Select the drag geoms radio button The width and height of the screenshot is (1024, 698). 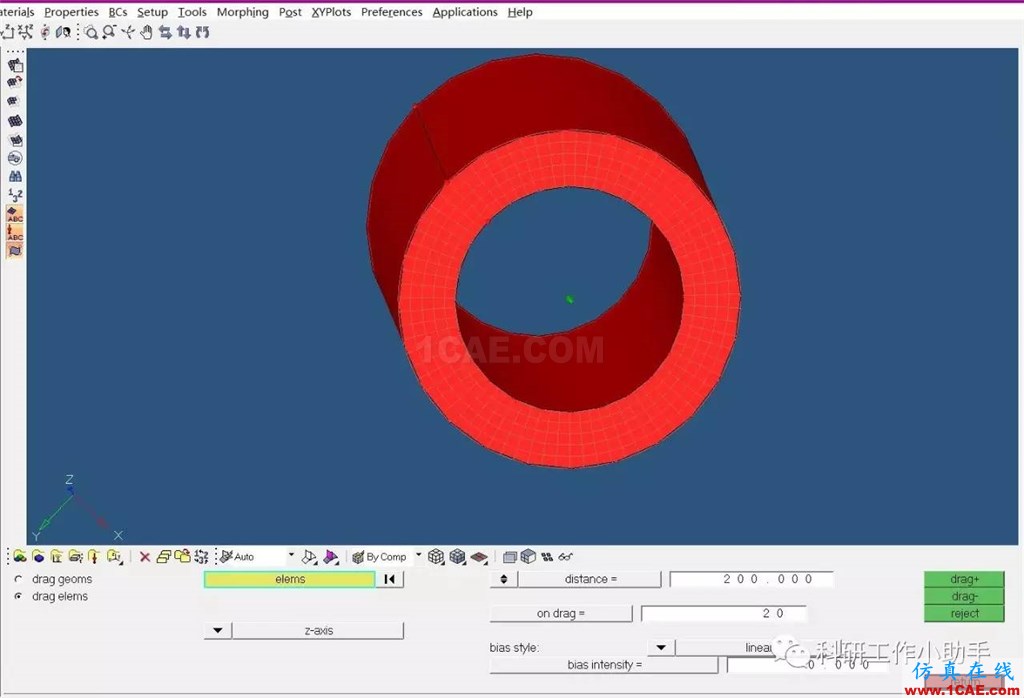(x=18, y=579)
